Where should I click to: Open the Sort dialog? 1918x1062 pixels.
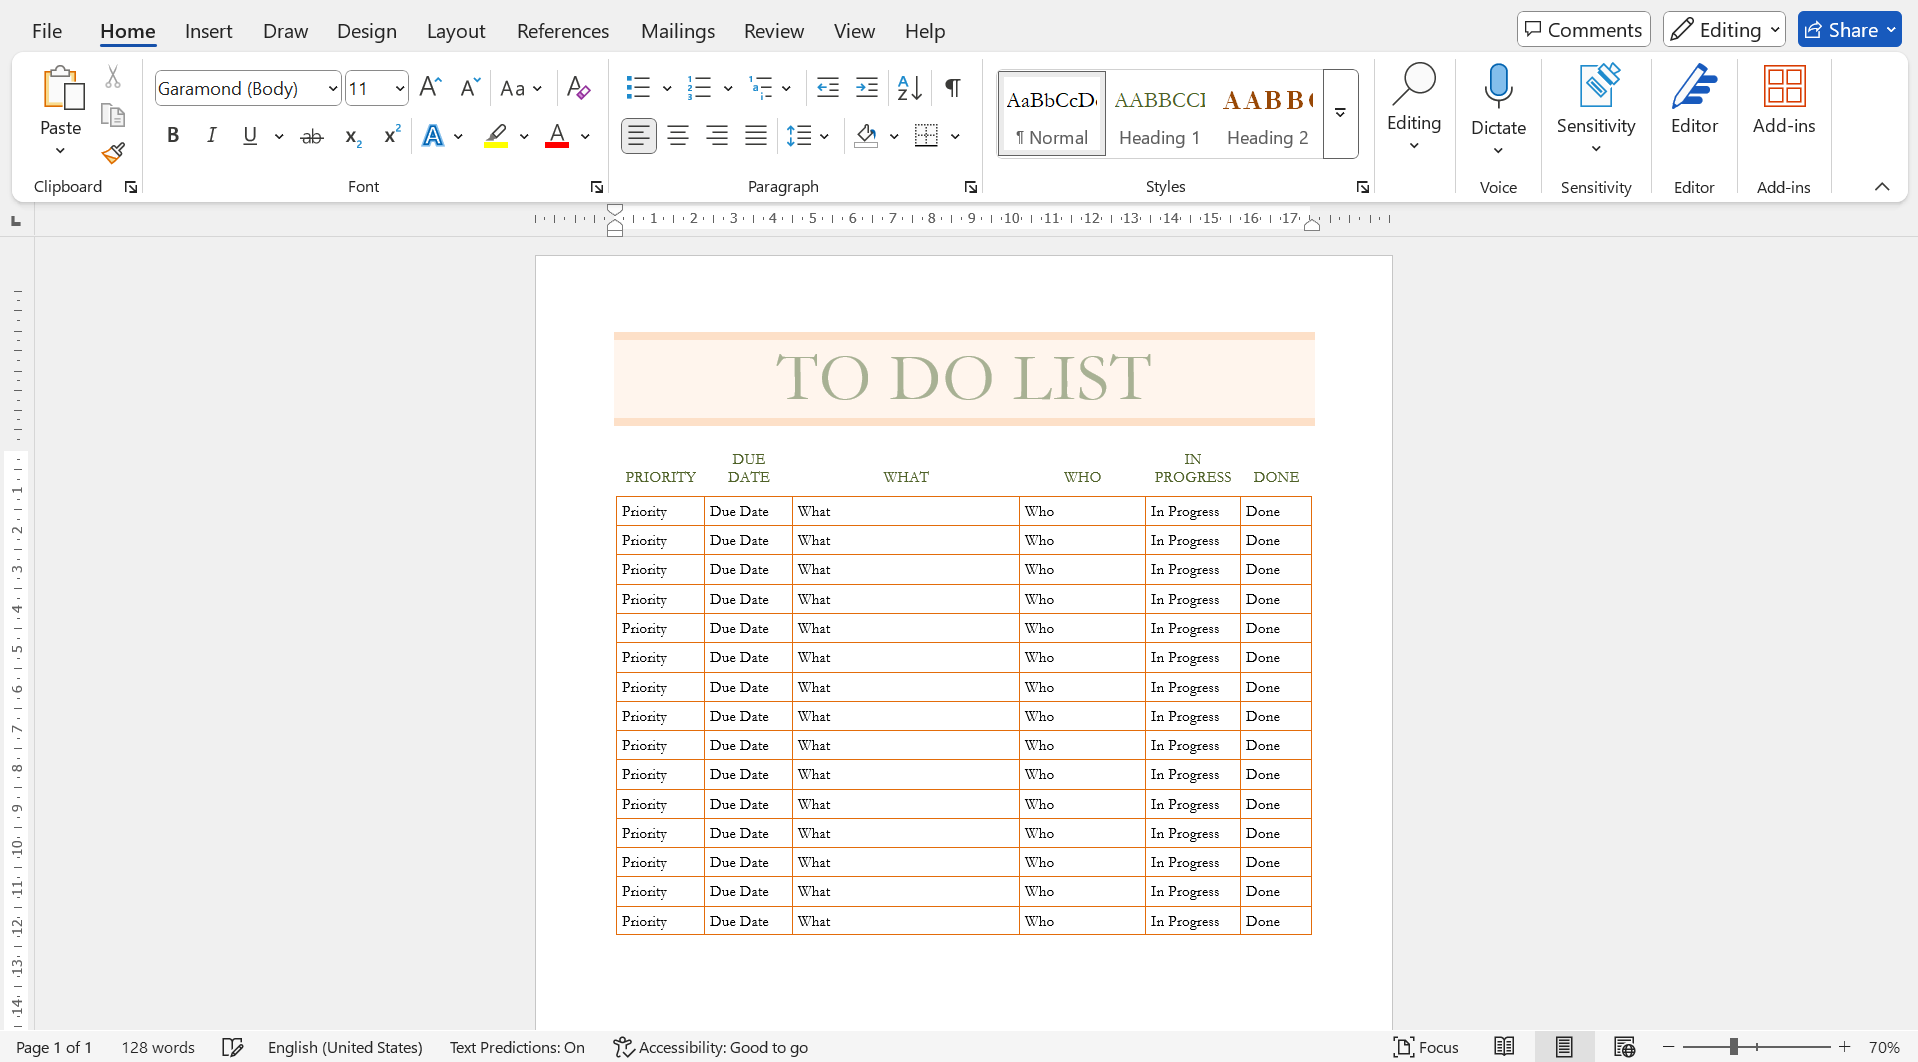pos(908,88)
